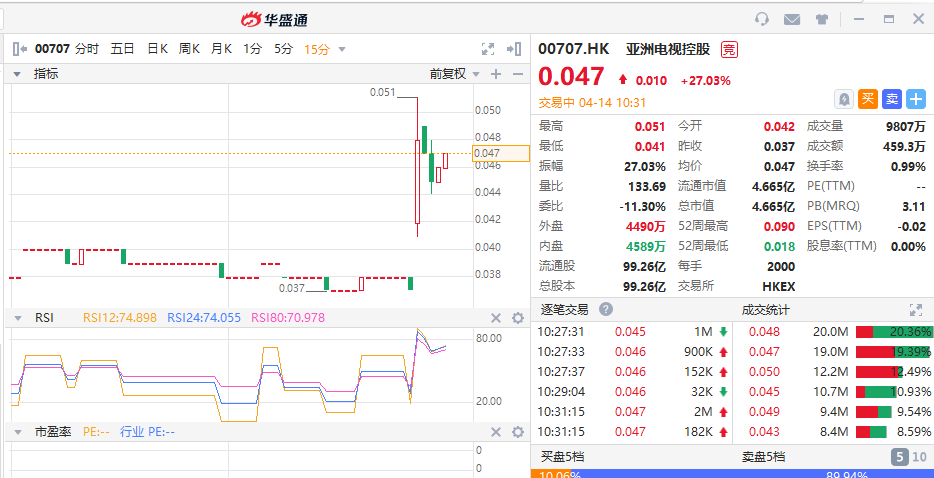
Task: Click the 总市值 value 4.665亿
Action: pyautogui.click(x=773, y=206)
